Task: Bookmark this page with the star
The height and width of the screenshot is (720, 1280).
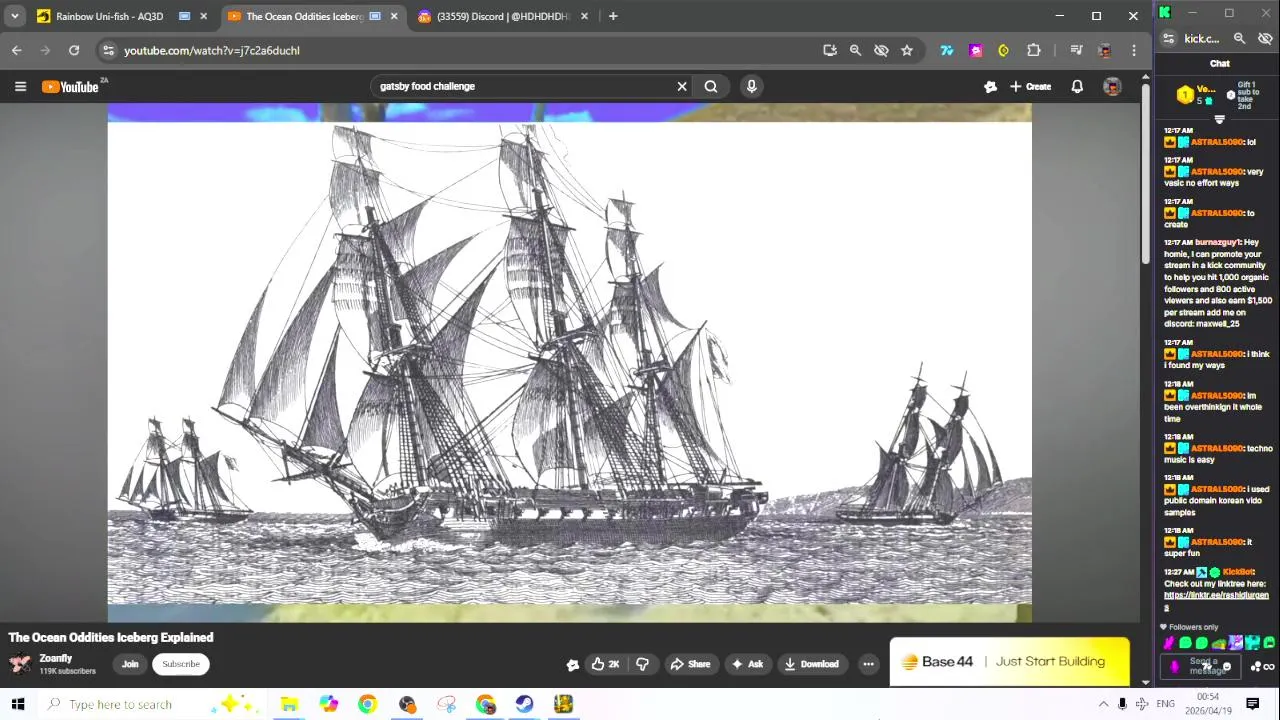Action: point(907,50)
